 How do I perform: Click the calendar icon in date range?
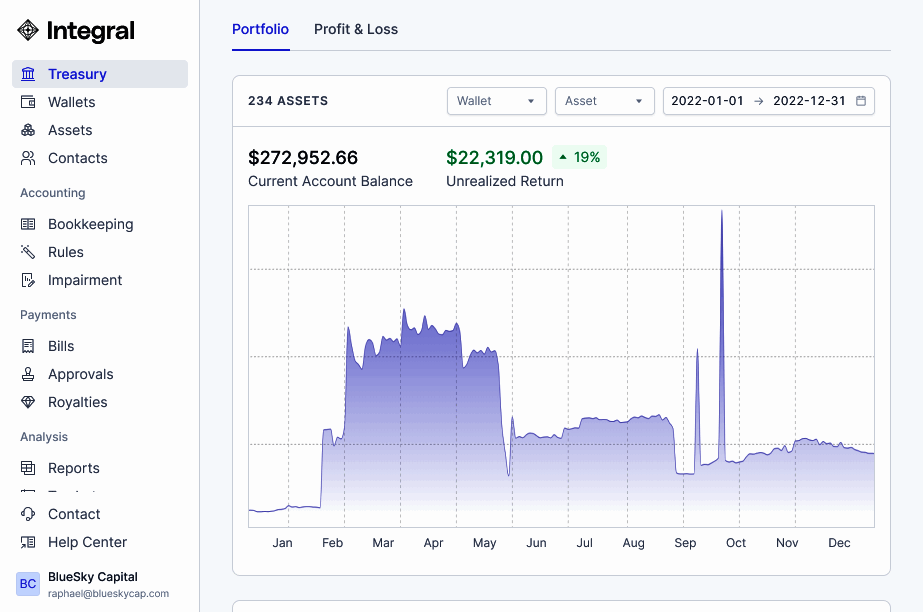861,101
